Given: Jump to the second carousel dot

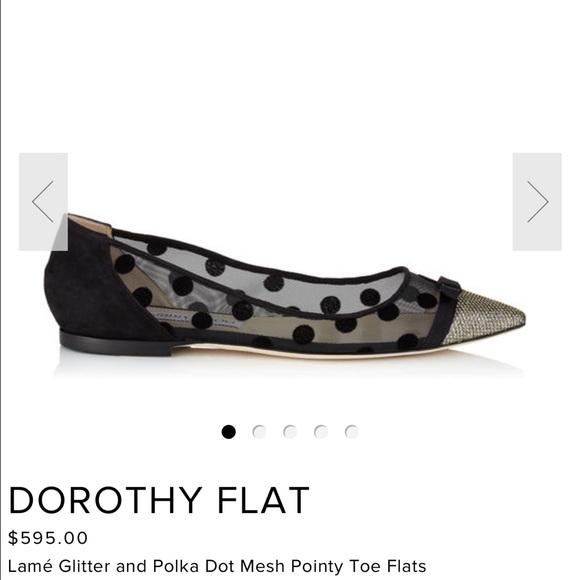Looking at the screenshot, I should click(x=259, y=432).
